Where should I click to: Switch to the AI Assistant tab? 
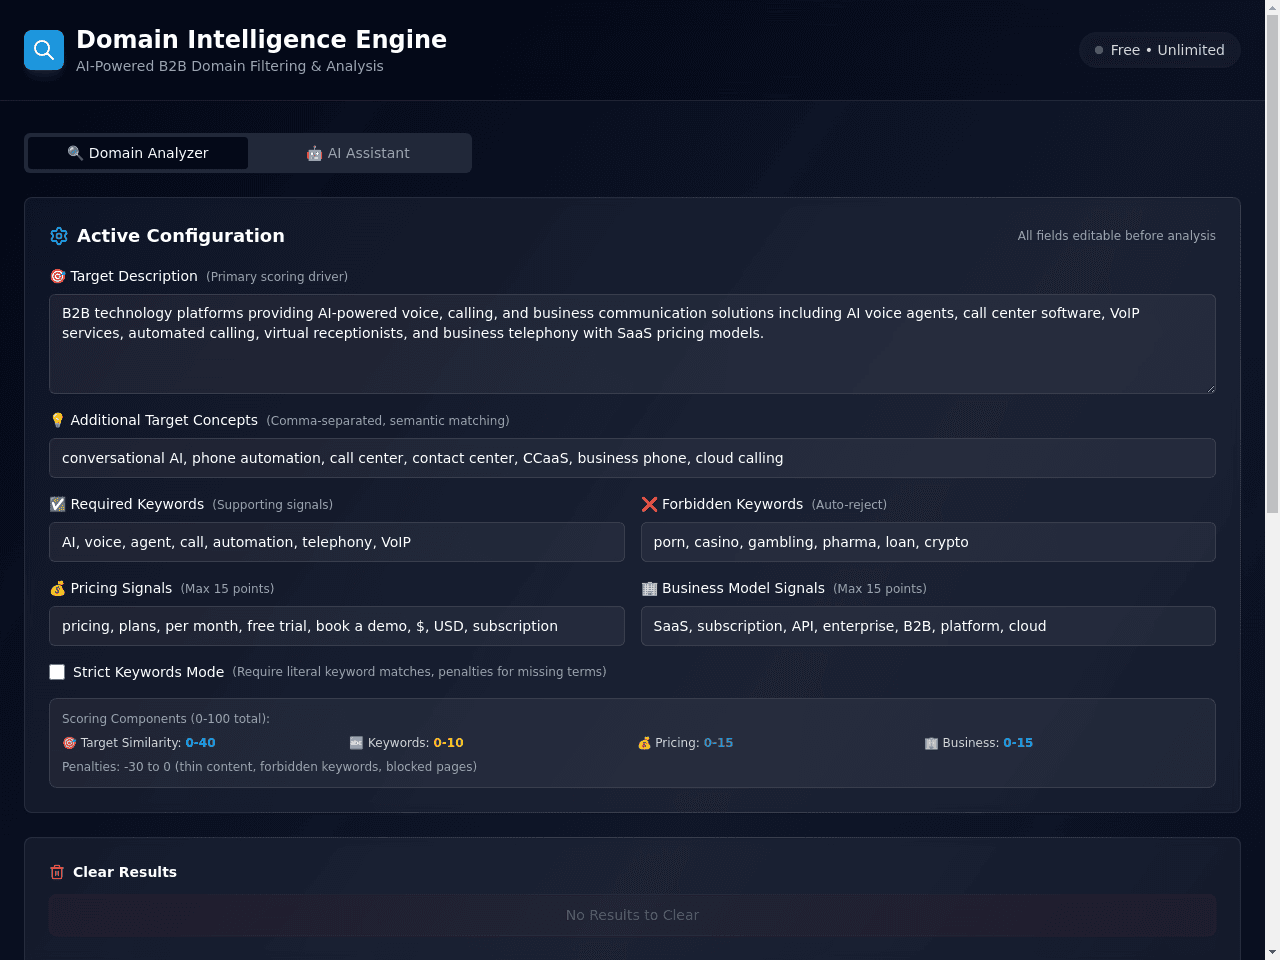point(358,153)
